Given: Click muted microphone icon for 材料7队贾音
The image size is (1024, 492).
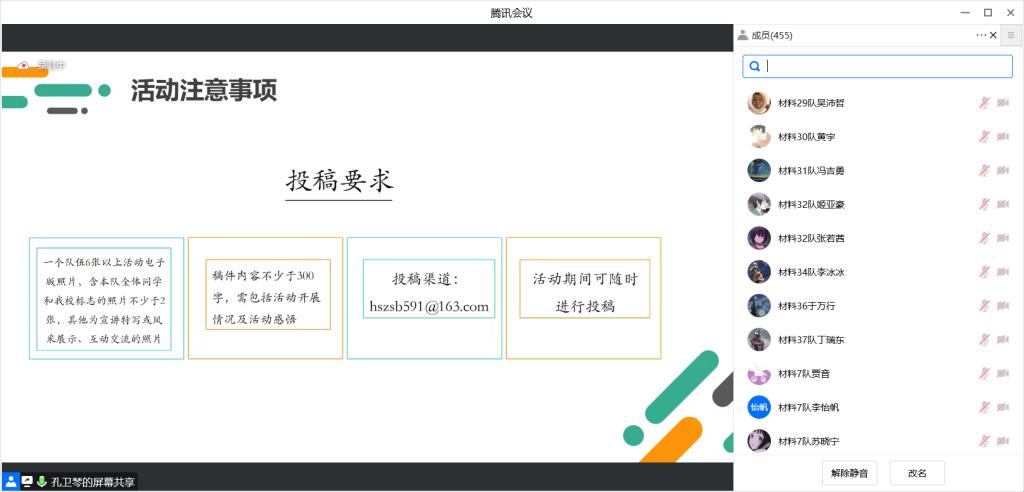Looking at the screenshot, I should tap(984, 374).
